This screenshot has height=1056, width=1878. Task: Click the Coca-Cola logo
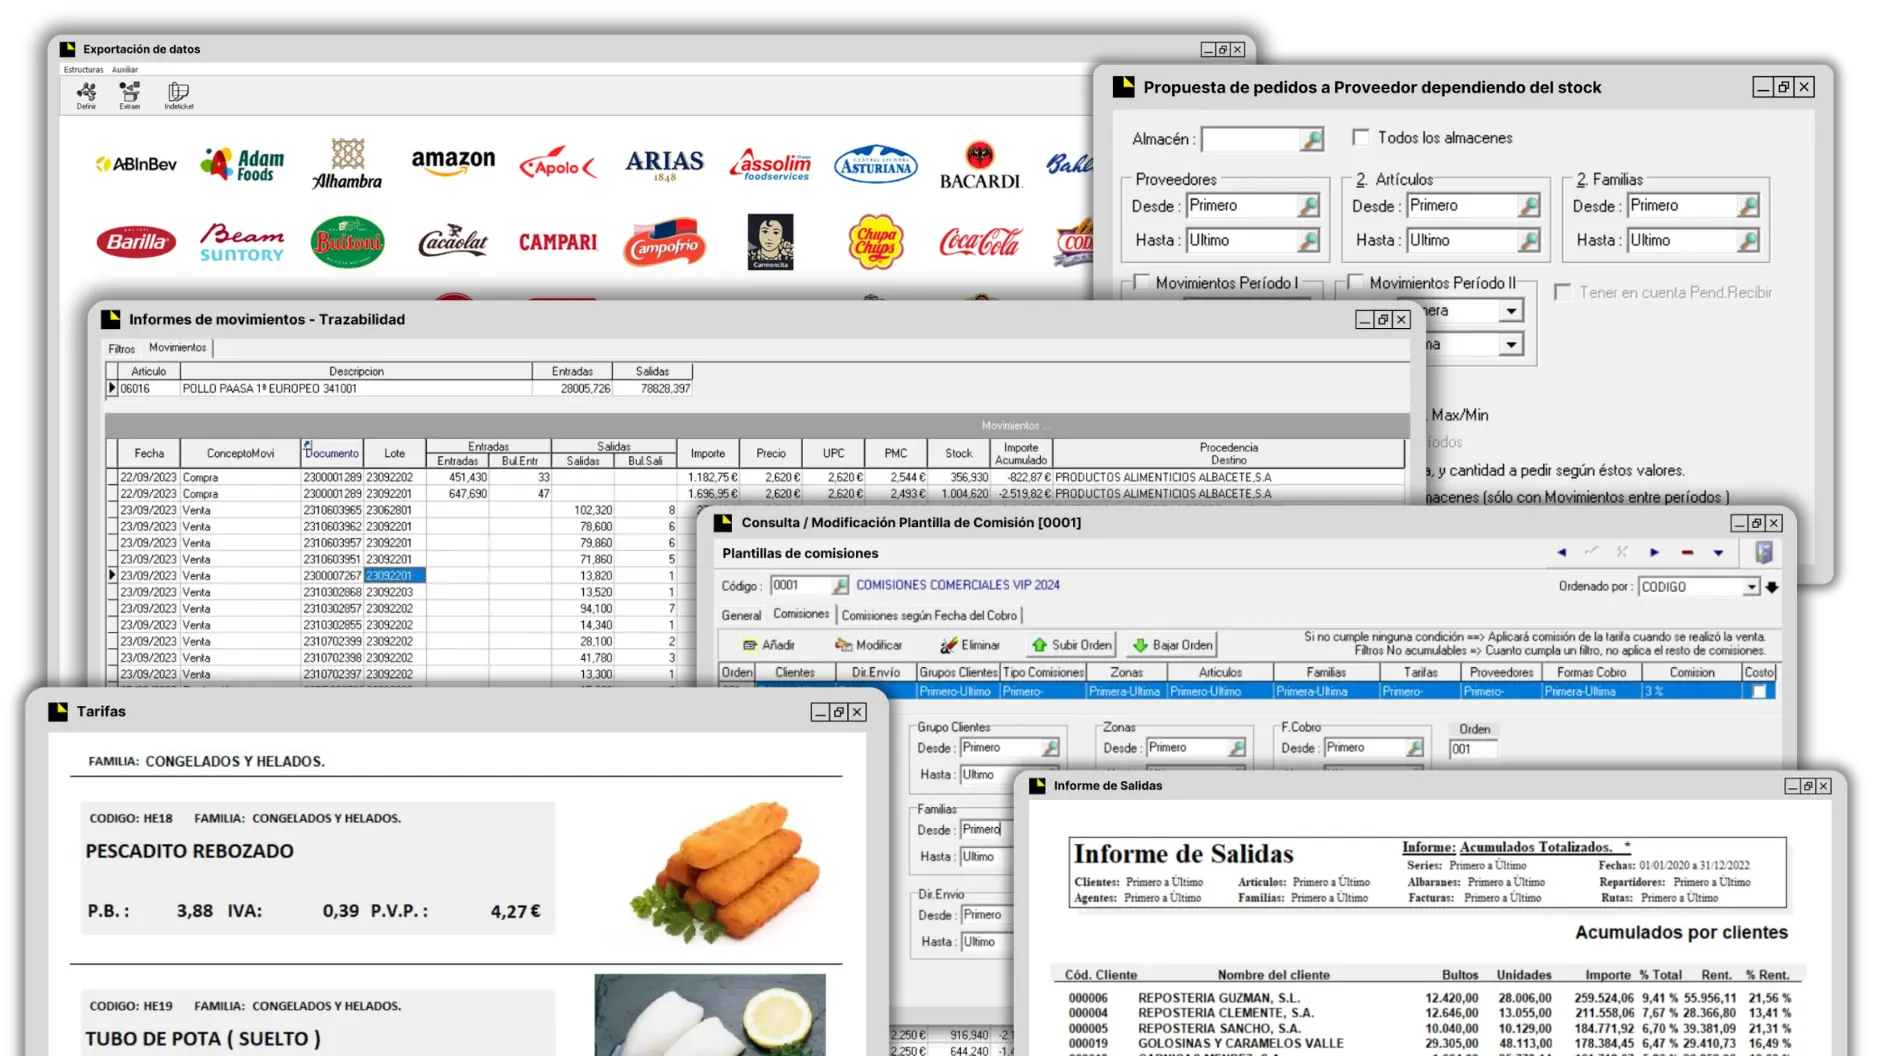pos(979,243)
